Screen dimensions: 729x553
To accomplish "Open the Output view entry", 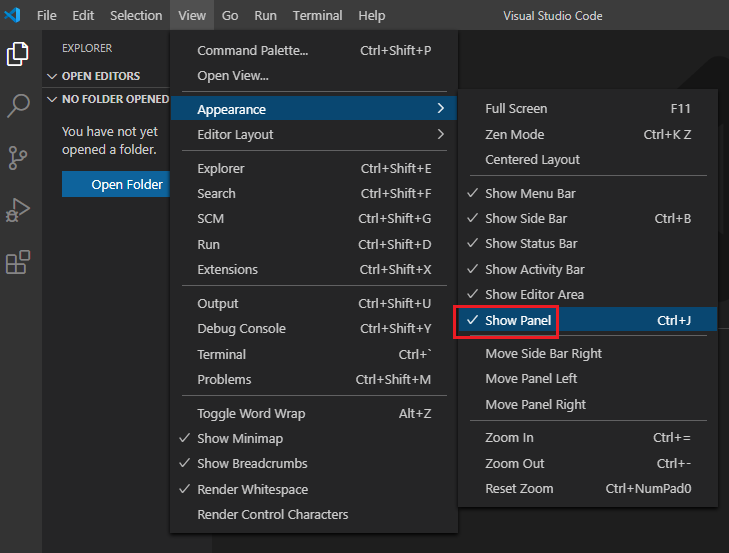I will pyautogui.click(x=314, y=303).
